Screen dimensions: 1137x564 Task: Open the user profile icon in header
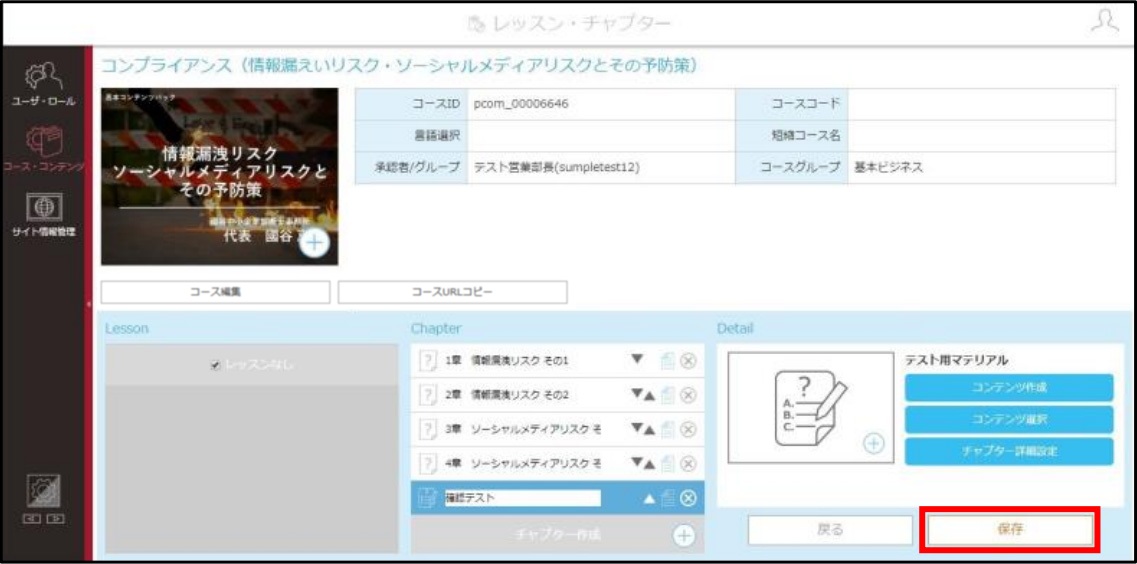coord(1104,22)
